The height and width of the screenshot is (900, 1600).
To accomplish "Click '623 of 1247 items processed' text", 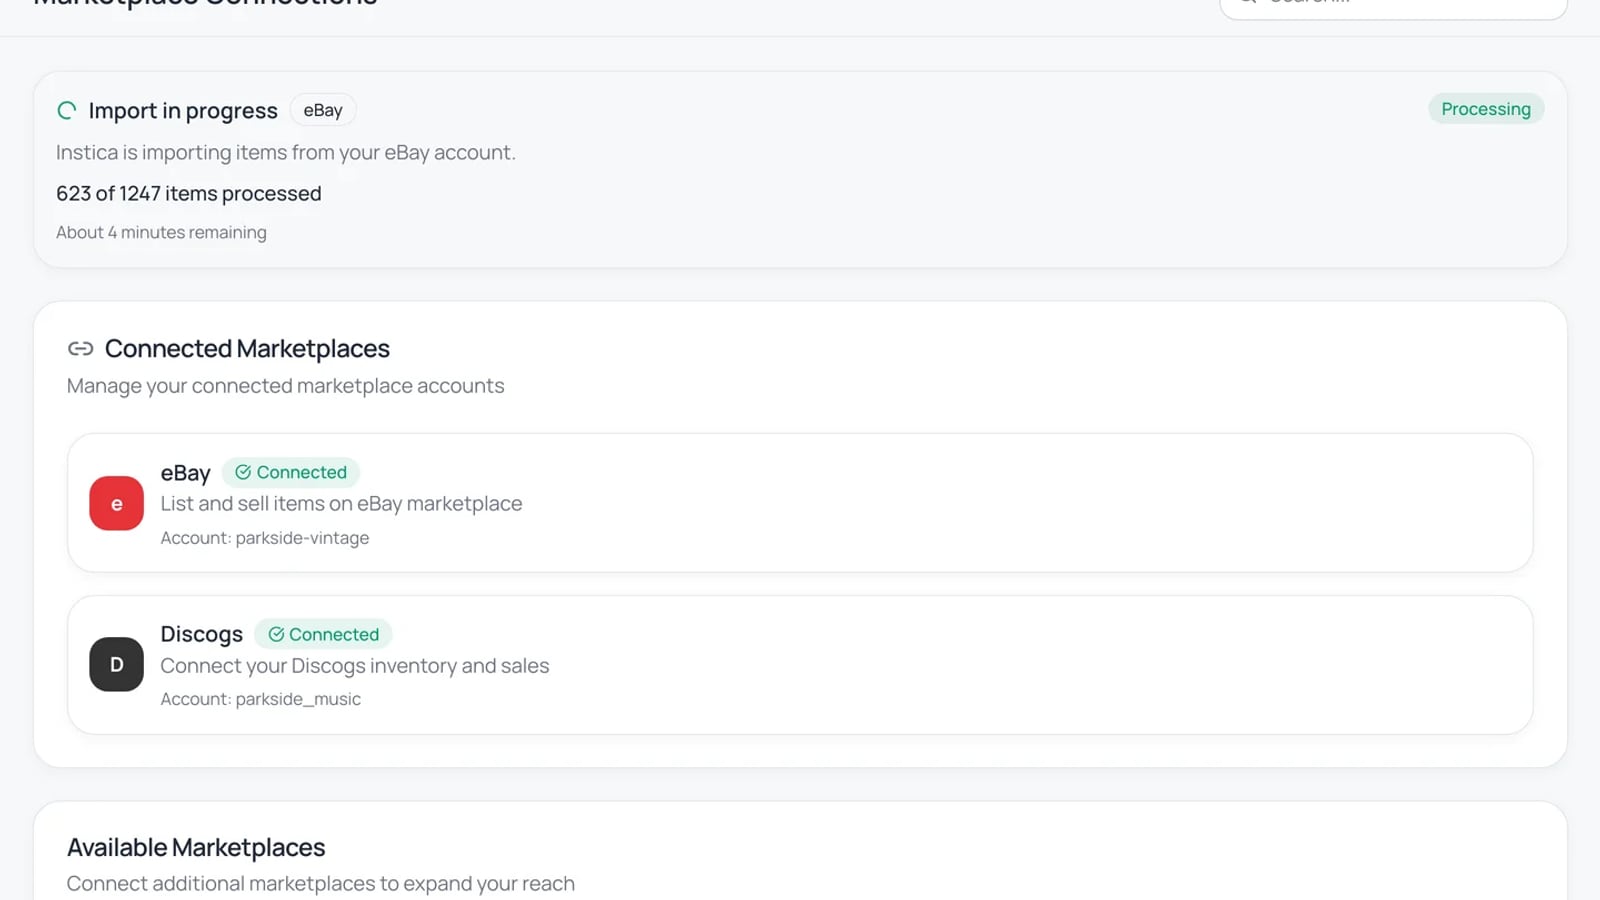I will tap(189, 193).
